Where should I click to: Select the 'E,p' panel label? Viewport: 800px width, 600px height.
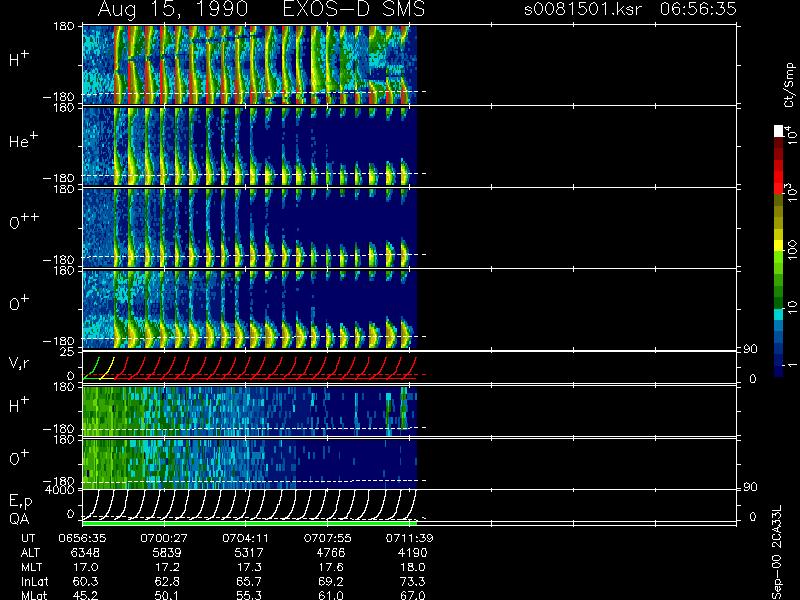(x=20, y=502)
